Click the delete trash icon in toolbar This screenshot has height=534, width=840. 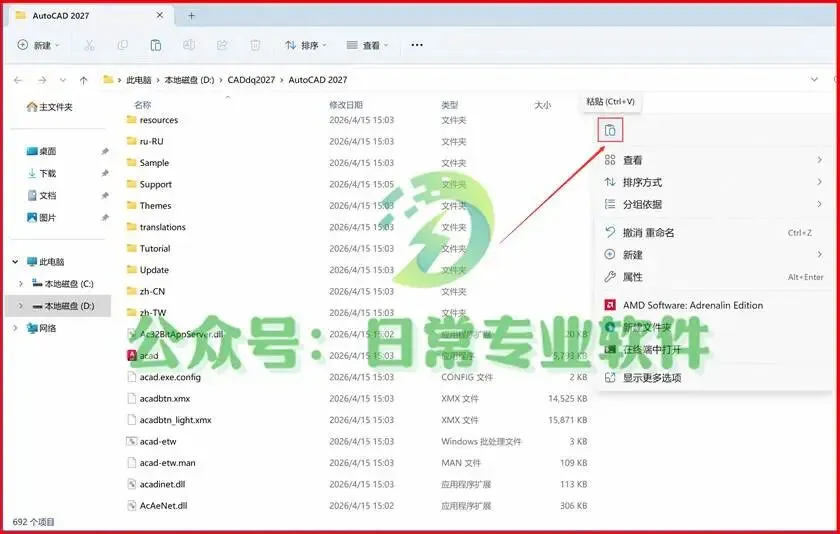(x=256, y=46)
